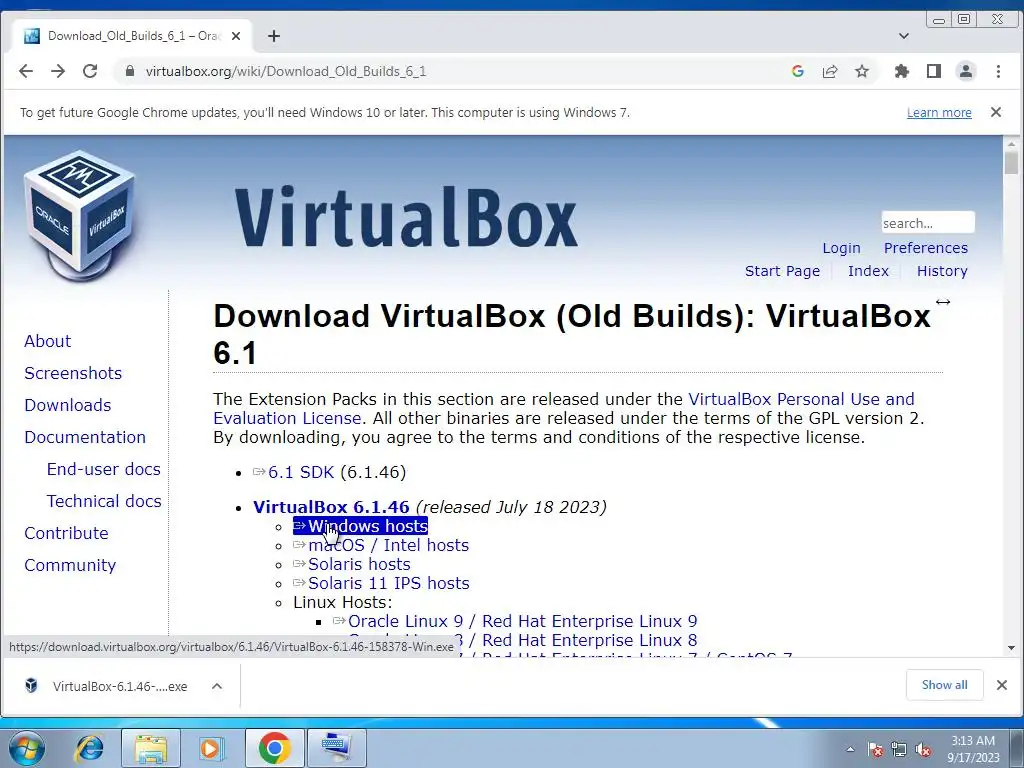Show all downloads
Viewport: 1024px width, 768px height.
tap(944, 685)
